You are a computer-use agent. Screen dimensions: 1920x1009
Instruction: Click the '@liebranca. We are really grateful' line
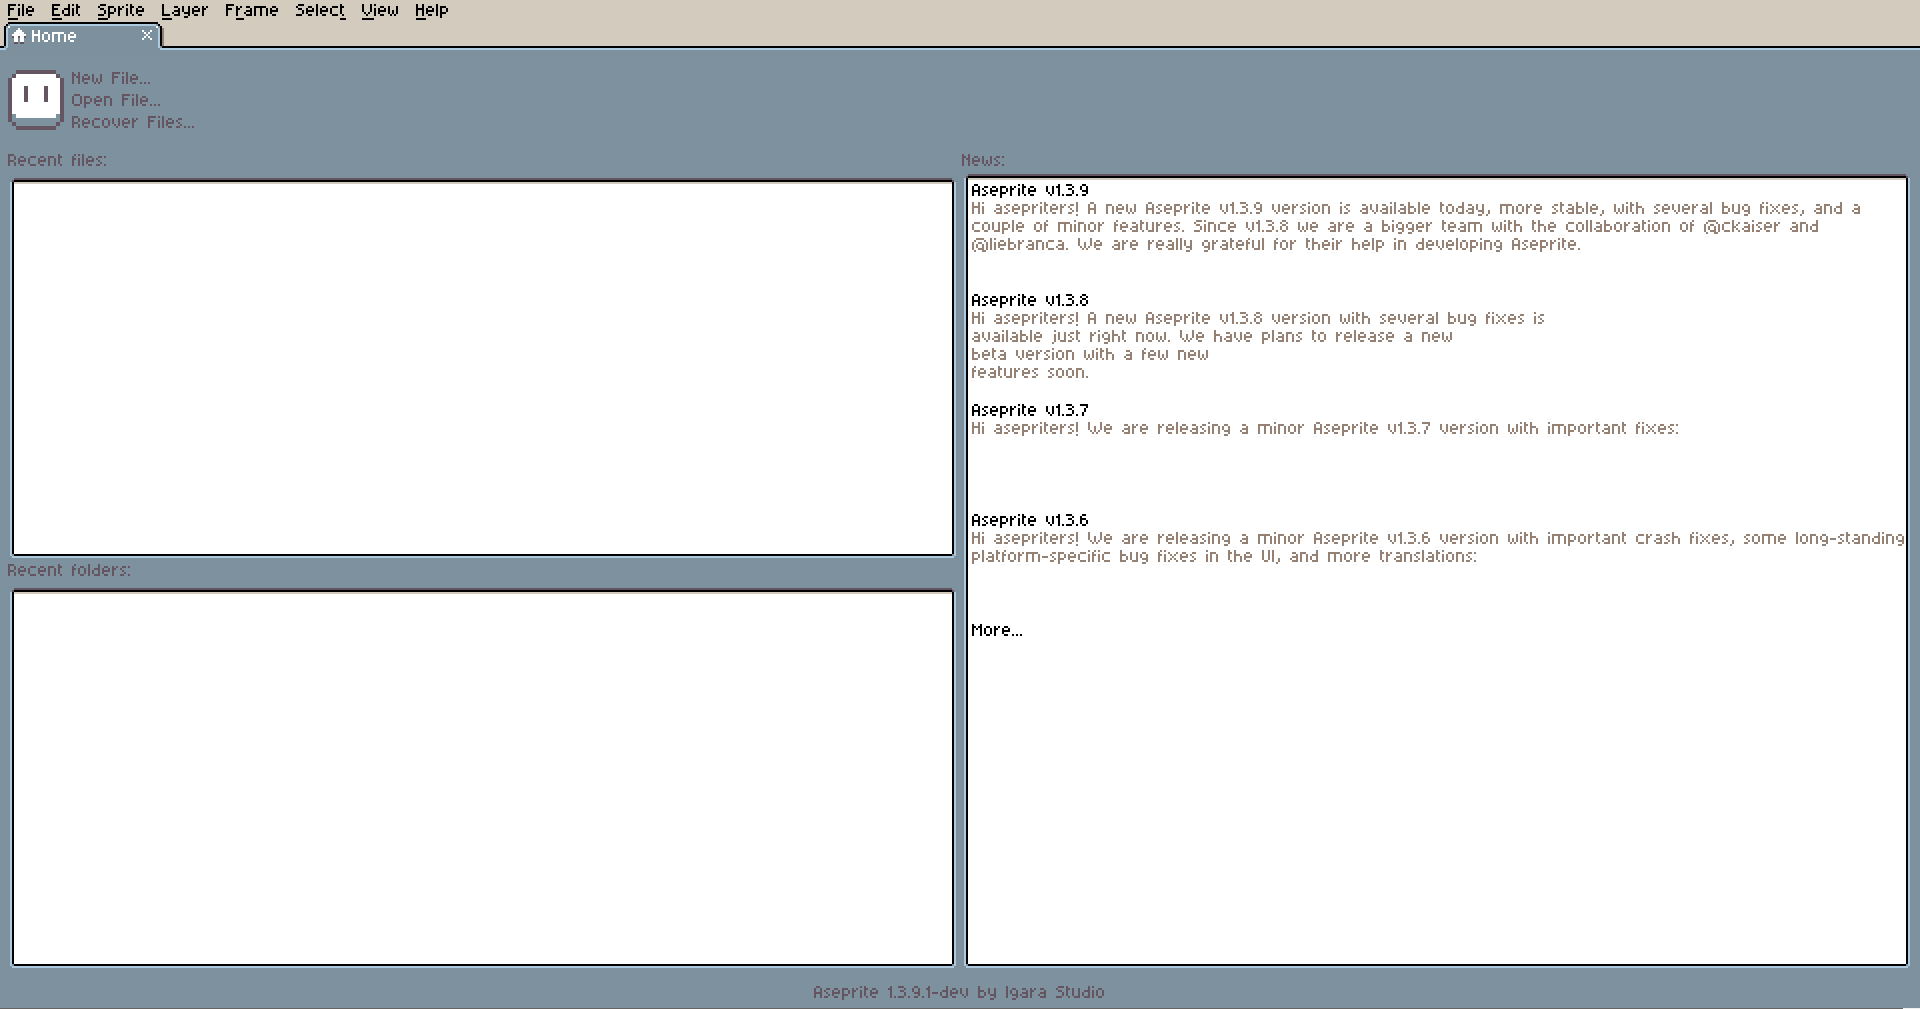pyautogui.click(x=1276, y=244)
